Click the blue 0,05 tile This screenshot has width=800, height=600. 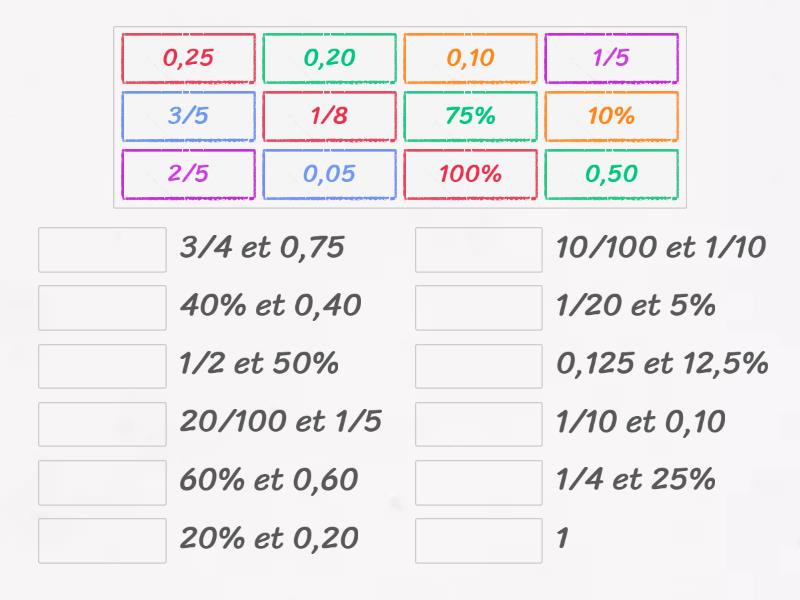coord(329,174)
